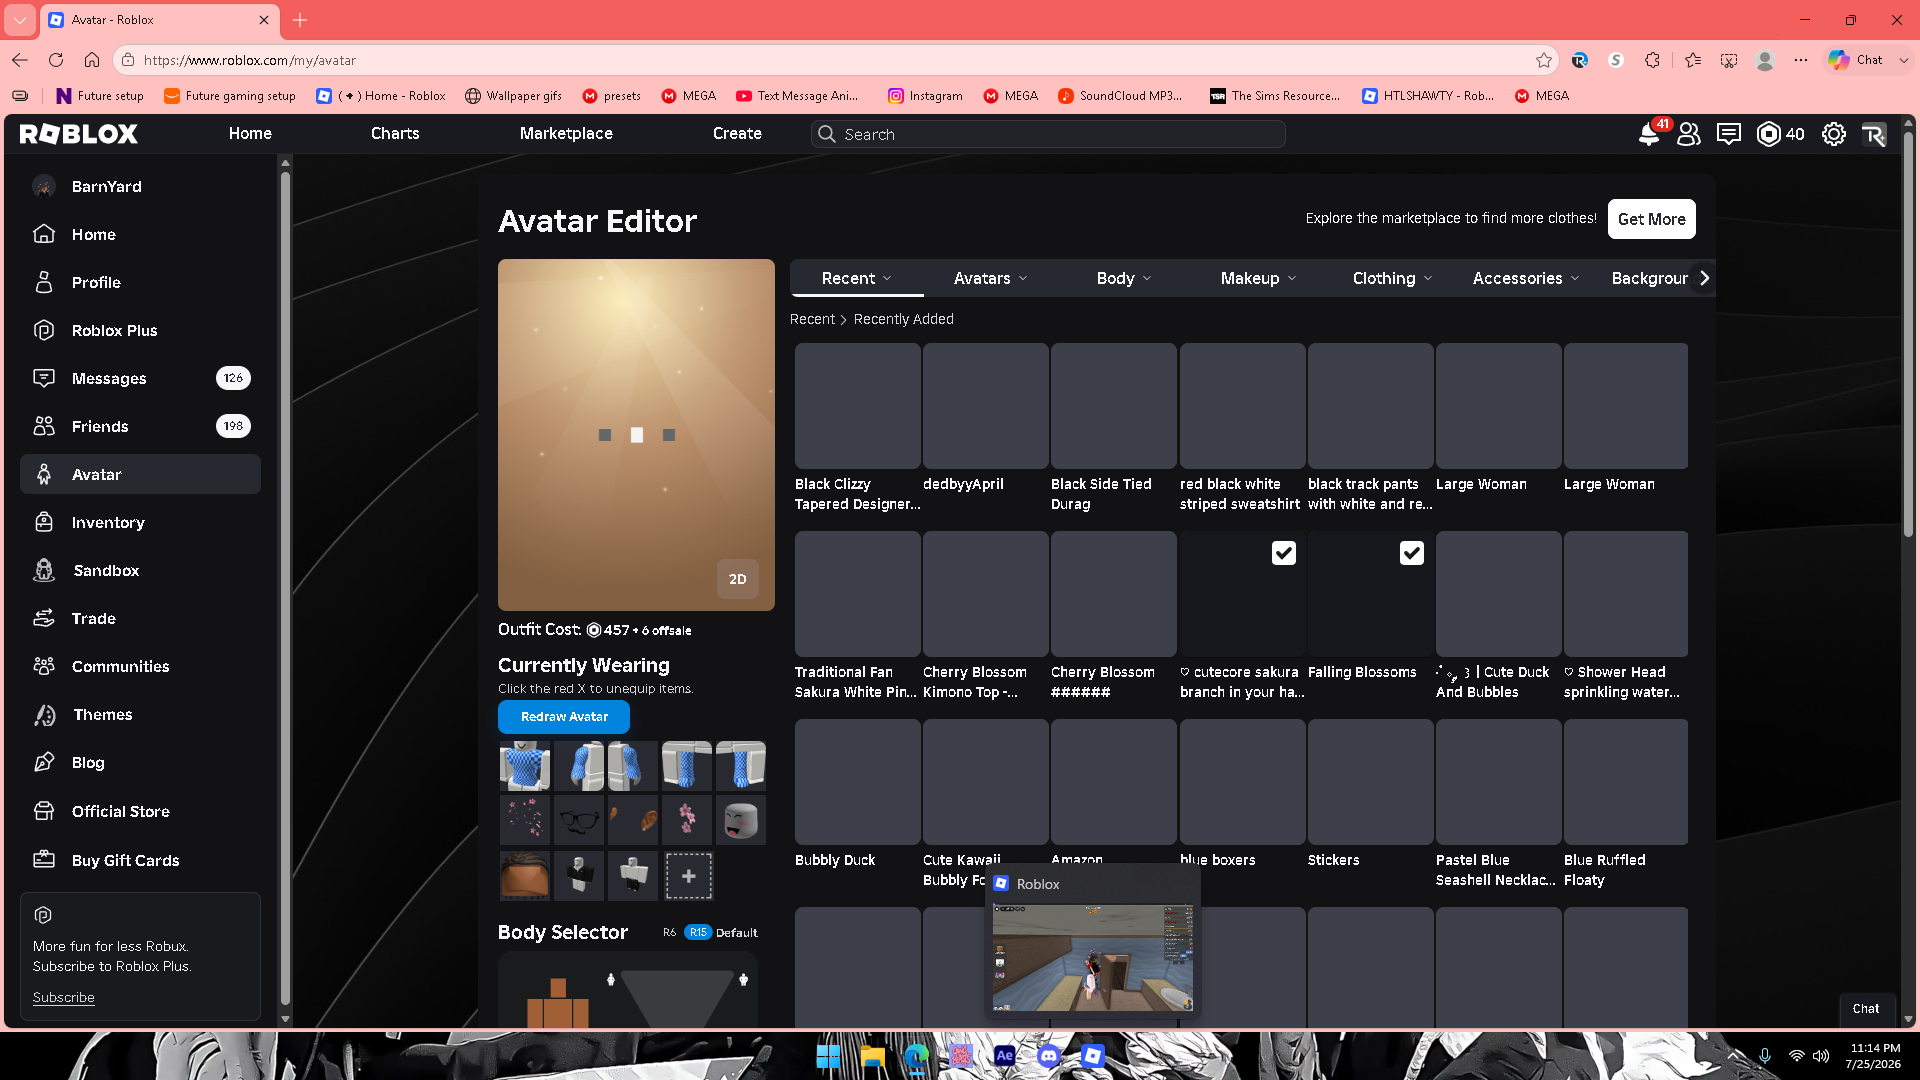Open the Chat button at bottom right
This screenshot has height=1080, width=1920.
pos(1866,1009)
